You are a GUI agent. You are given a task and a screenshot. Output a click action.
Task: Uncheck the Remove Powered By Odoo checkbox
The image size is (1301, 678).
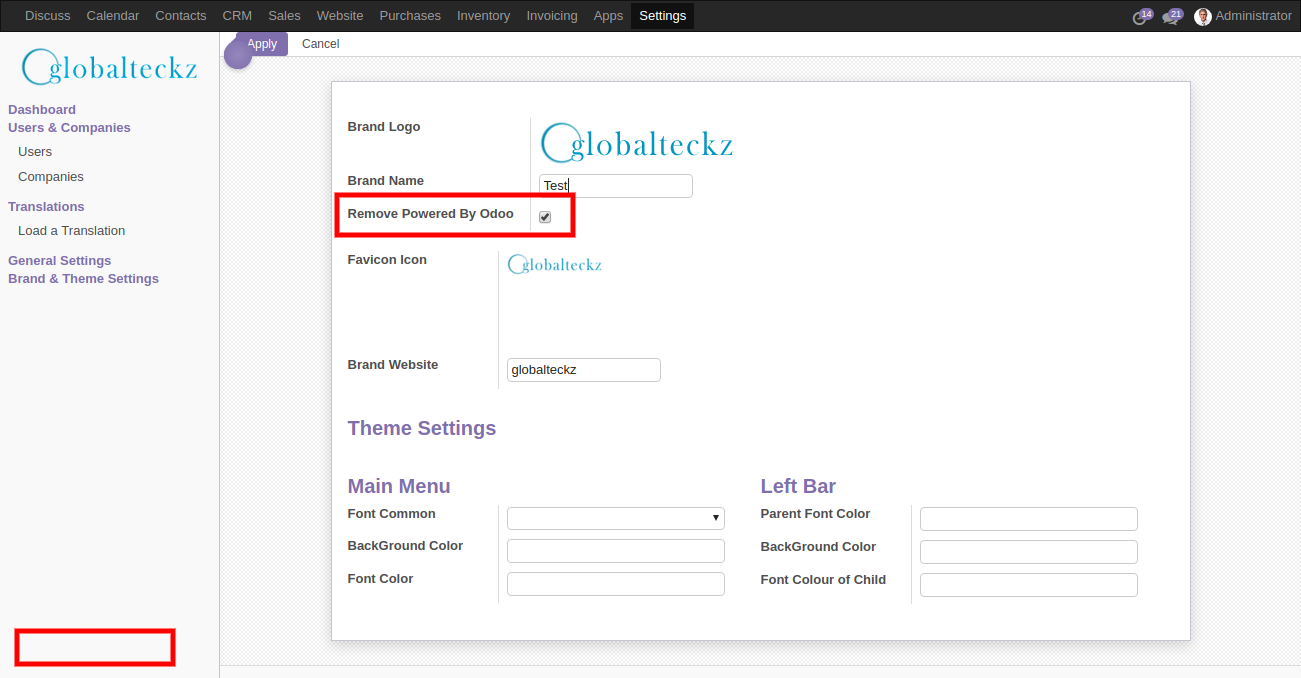[545, 217]
